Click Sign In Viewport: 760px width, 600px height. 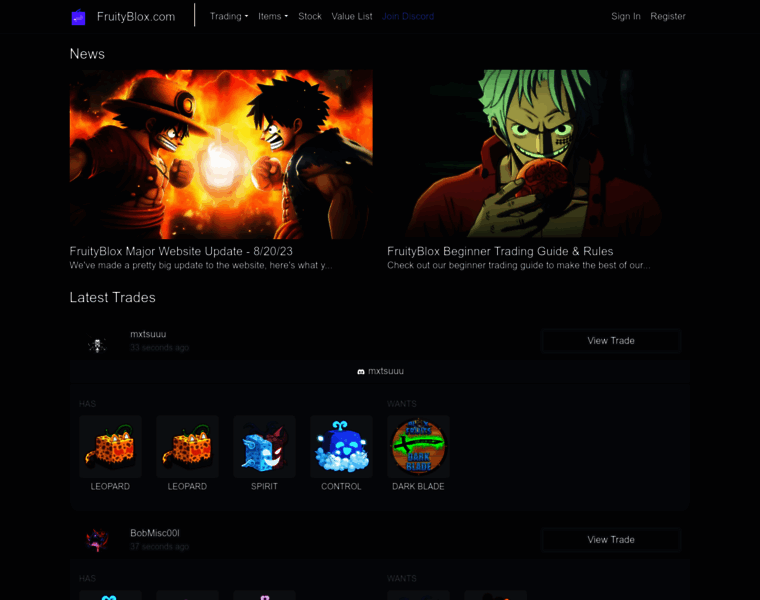click(x=626, y=16)
